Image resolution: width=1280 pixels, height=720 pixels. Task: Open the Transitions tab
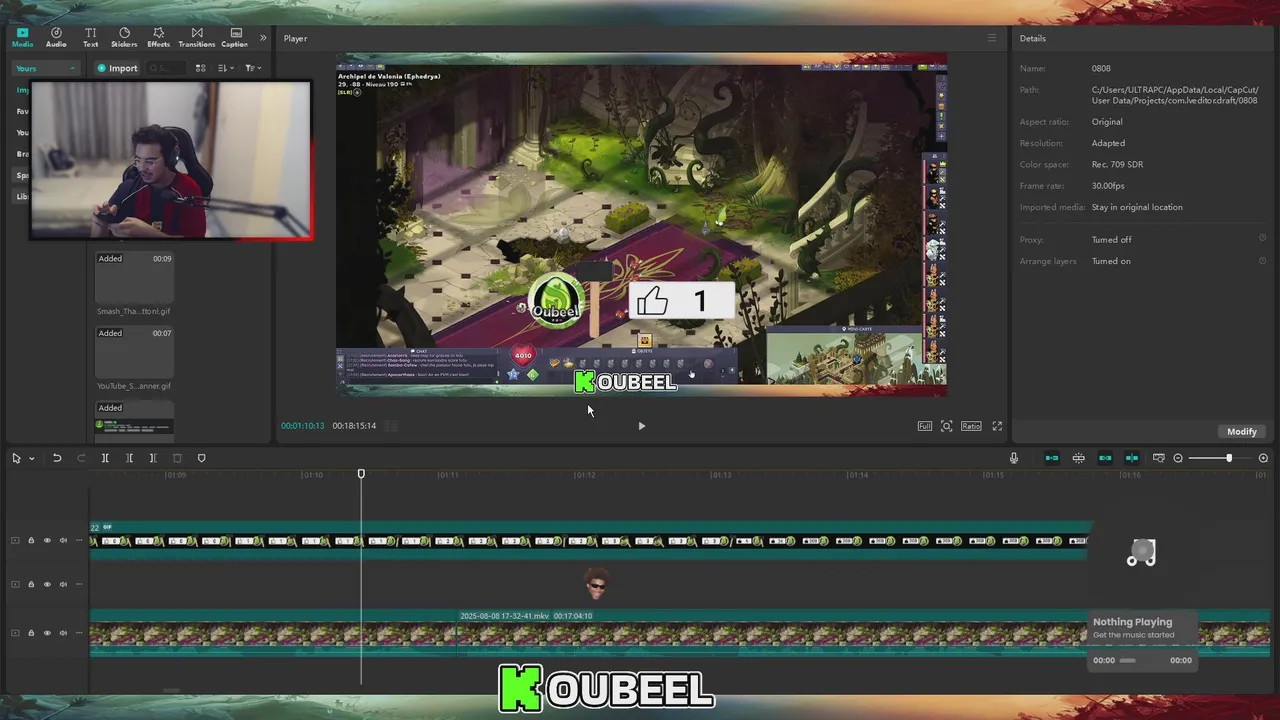point(196,37)
